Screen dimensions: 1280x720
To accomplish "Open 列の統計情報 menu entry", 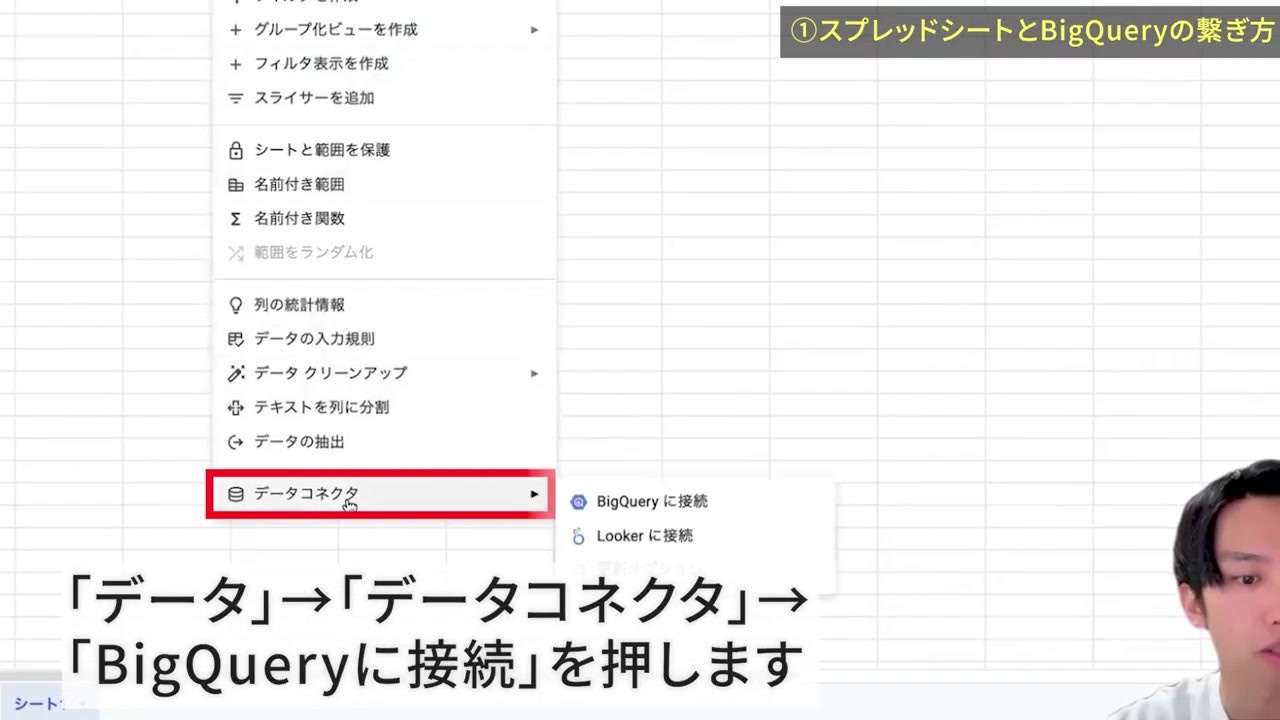I will coord(384,305).
